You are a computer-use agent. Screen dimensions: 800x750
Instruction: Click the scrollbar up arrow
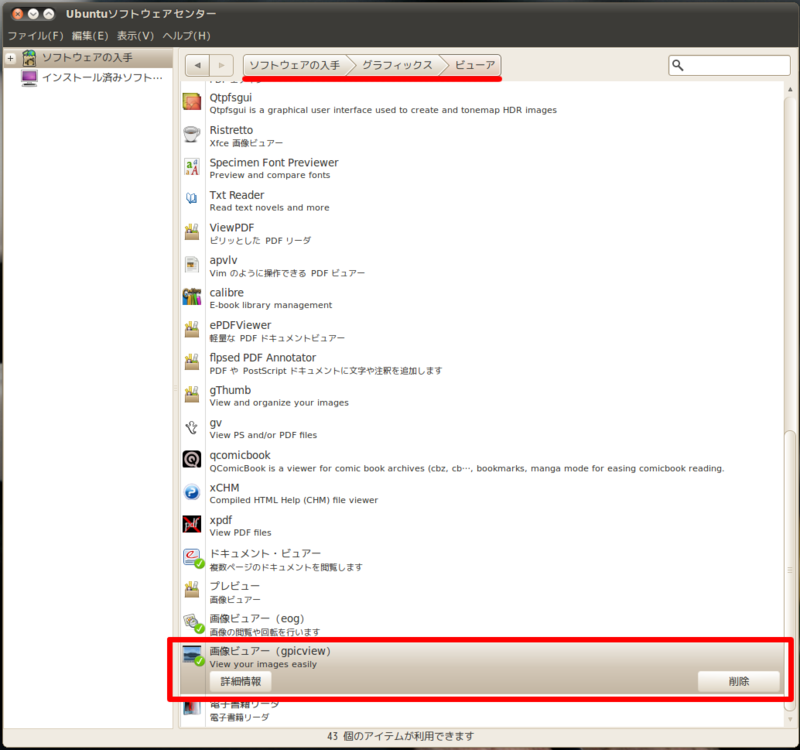[x=790, y=89]
